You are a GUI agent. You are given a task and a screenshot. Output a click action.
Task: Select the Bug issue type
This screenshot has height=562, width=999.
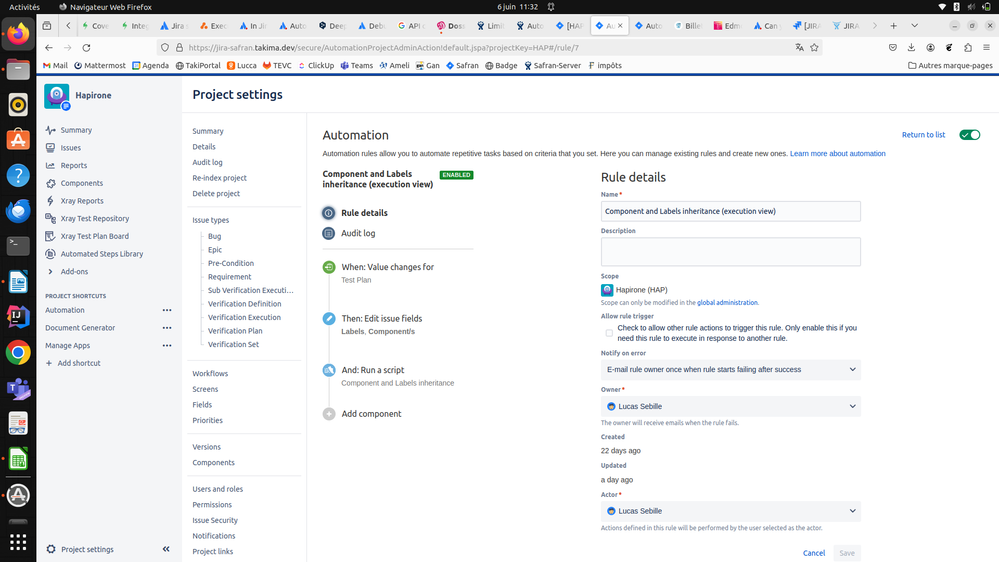click(x=215, y=236)
